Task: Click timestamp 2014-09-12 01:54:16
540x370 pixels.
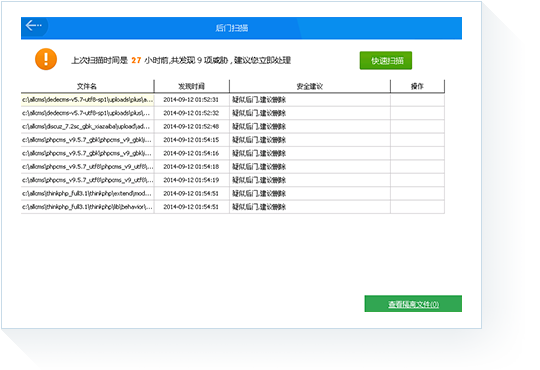Action: [191, 153]
